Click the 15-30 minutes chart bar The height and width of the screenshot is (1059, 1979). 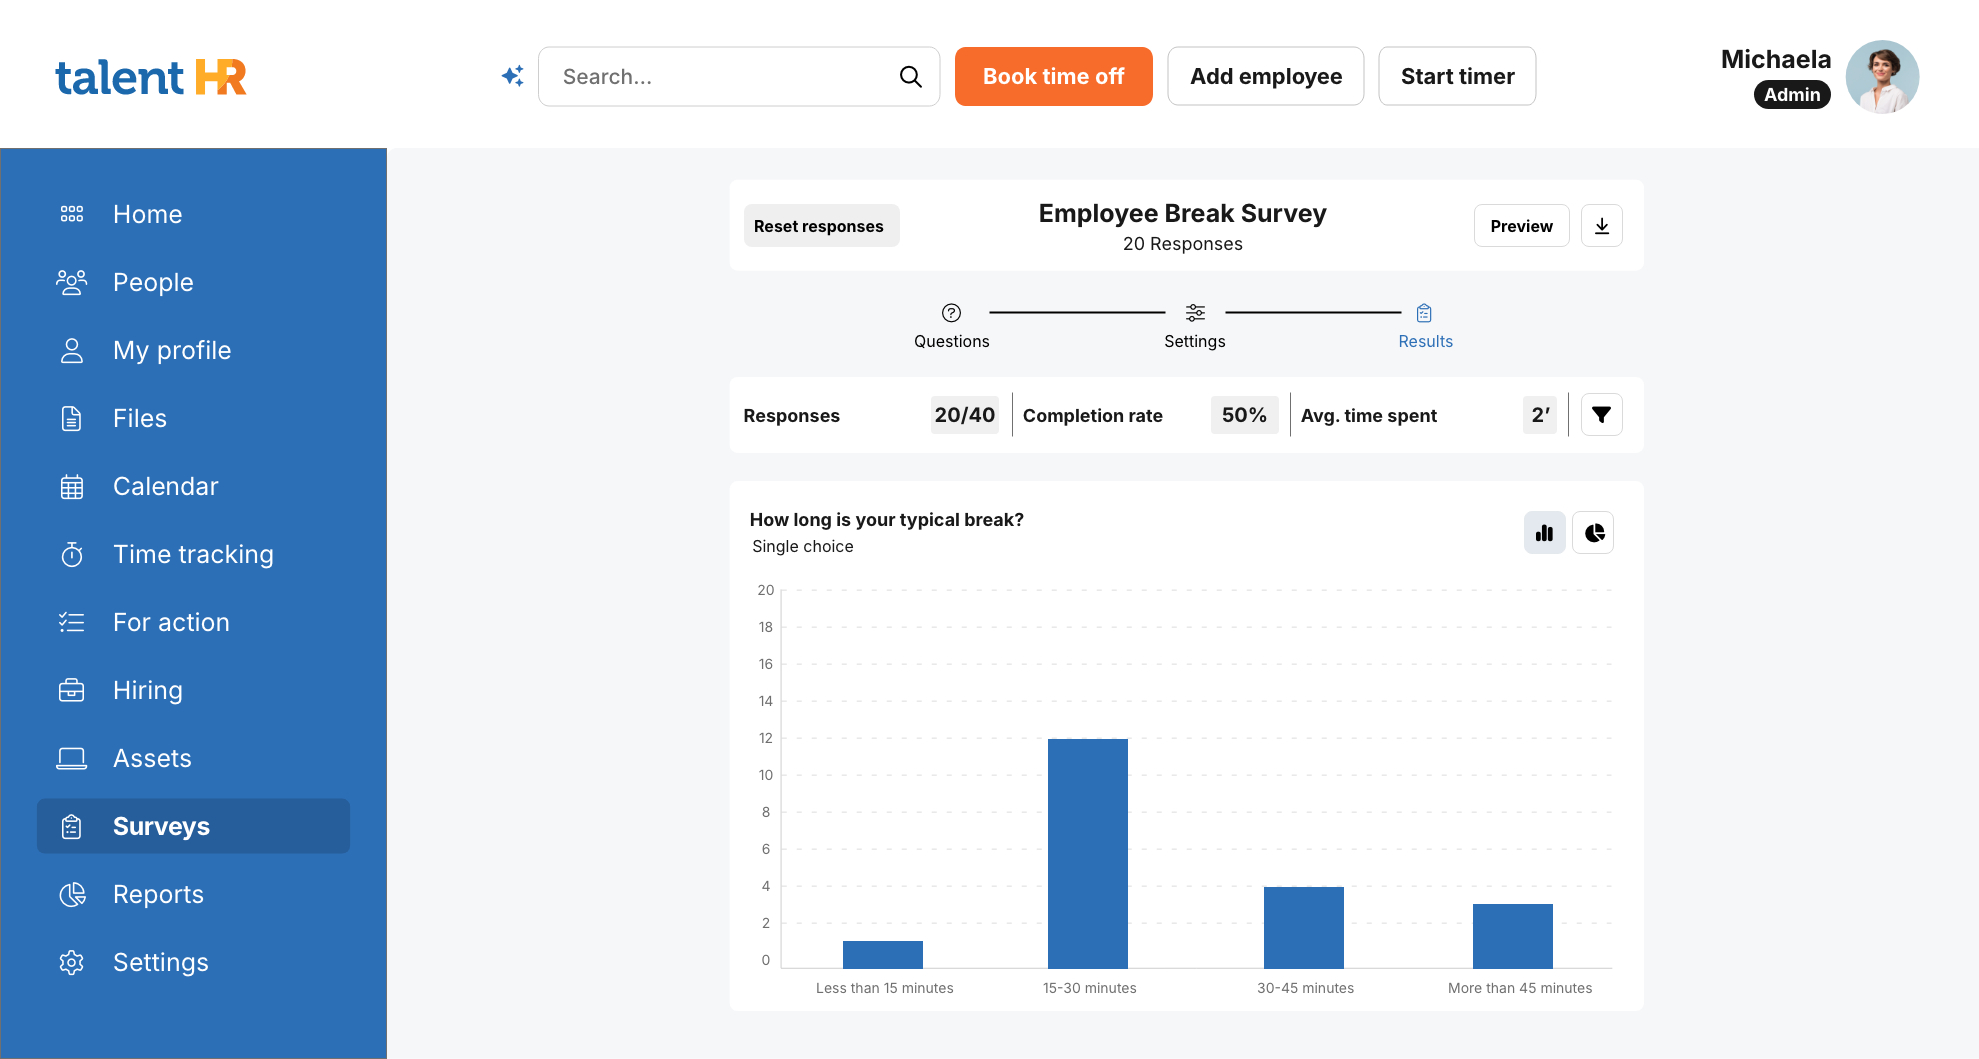pyautogui.click(x=1088, y=853)
